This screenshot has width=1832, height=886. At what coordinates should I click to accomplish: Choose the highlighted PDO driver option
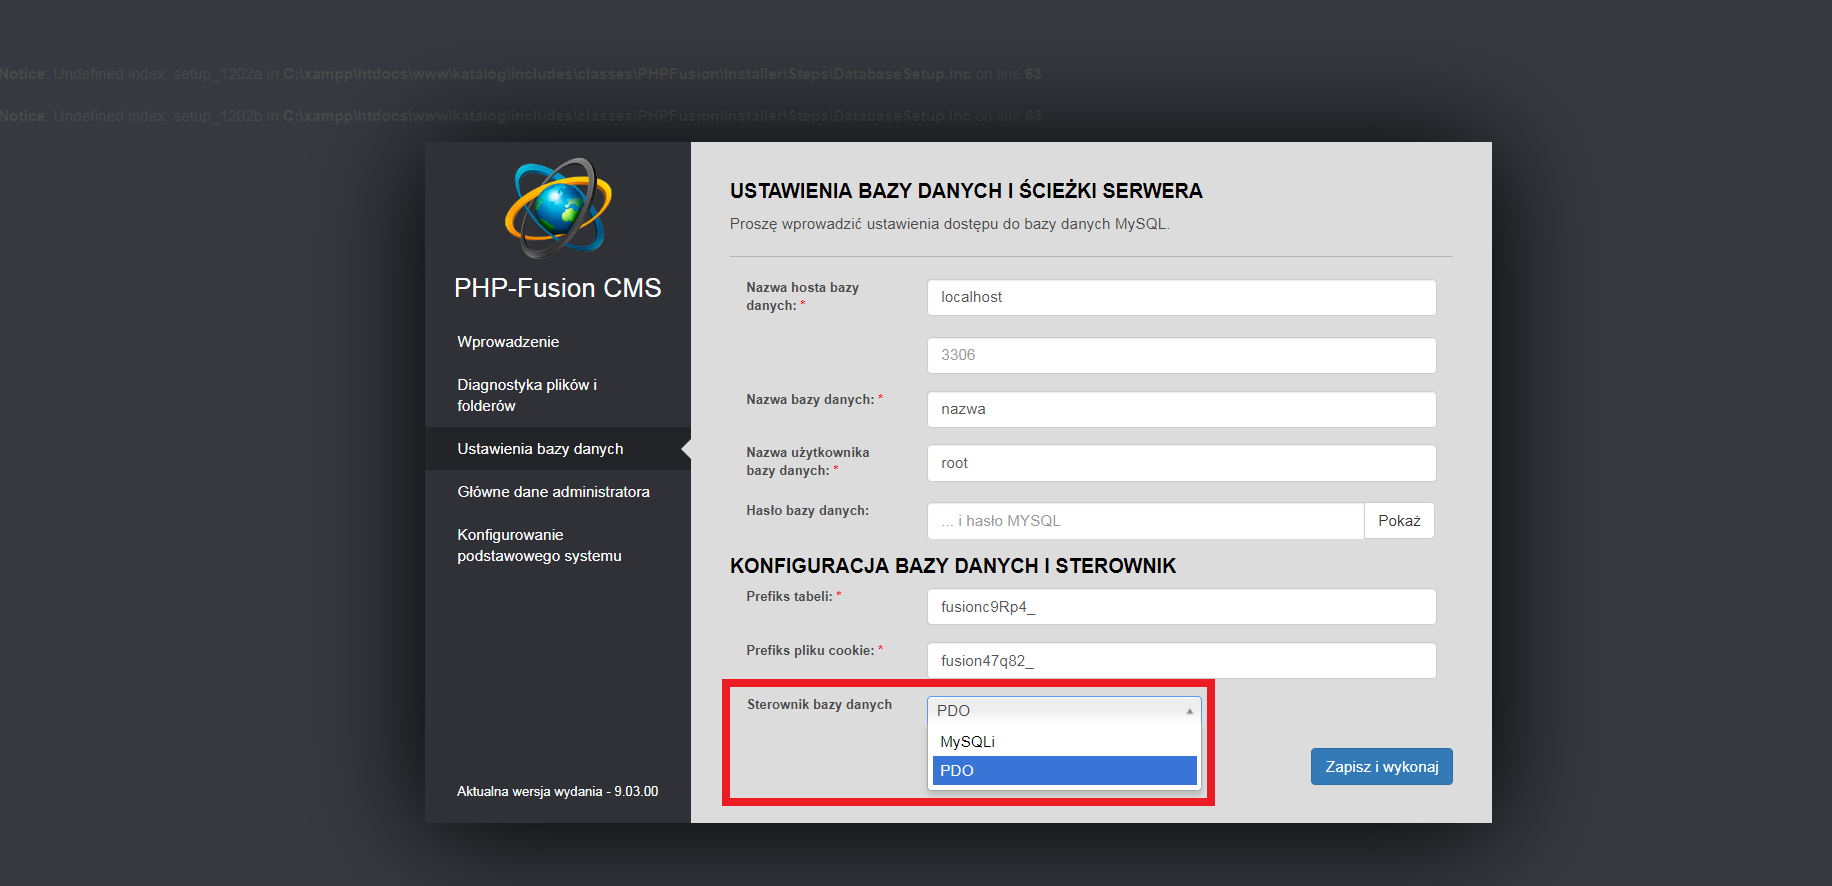(1064, 771)
